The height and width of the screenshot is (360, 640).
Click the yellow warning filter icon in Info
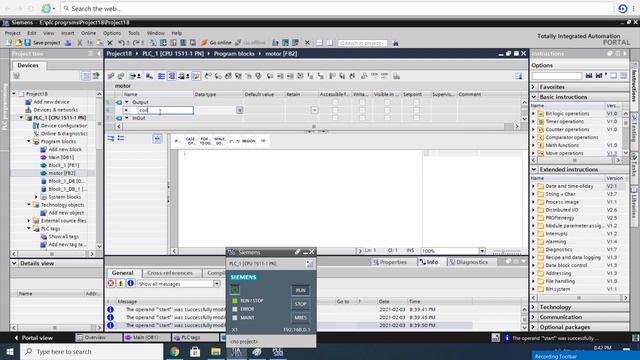(x=120, y=283)
